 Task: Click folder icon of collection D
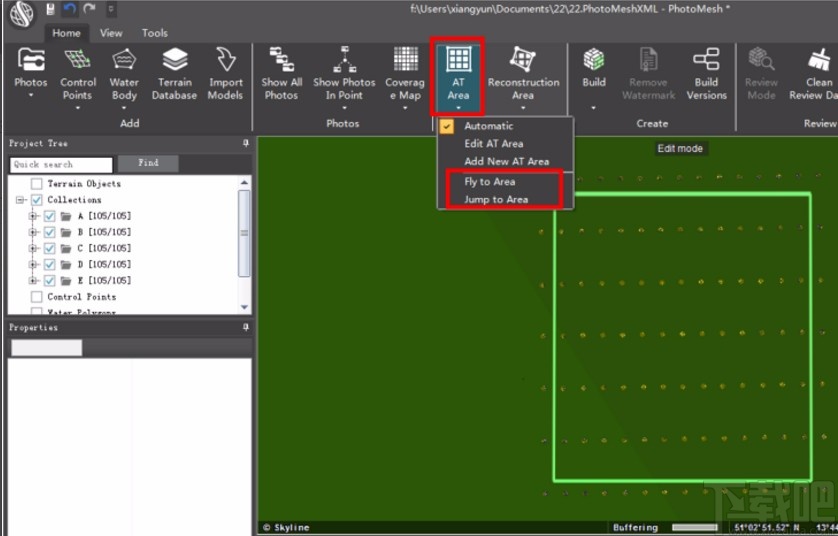point(66,265)
